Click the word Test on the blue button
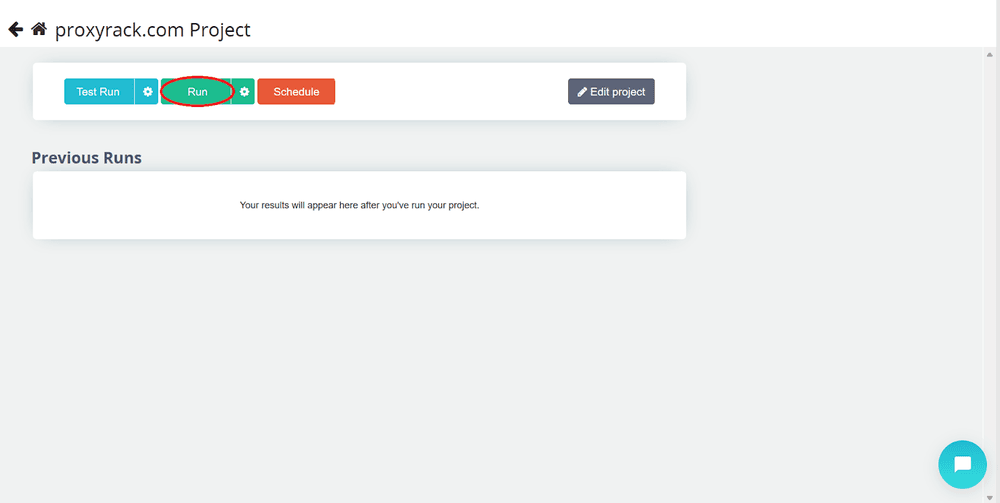Image resolution: width=1000 pixels, height=503 pixels. click(86, 92)
